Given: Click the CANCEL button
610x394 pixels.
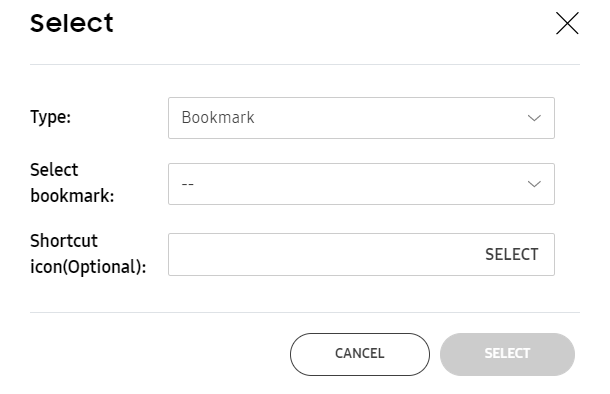Looking at the screenshot, I should 360,354.
